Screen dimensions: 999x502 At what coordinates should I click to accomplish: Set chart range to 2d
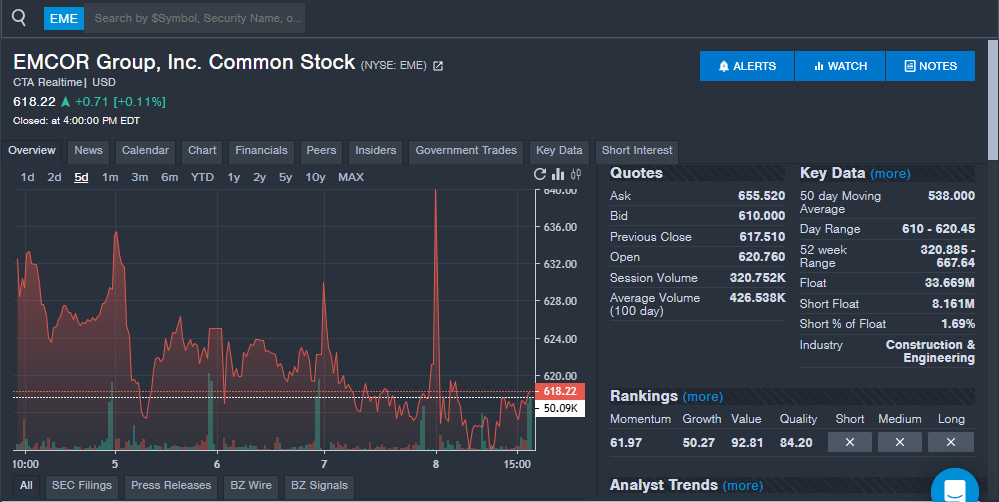tap(54, 177)
